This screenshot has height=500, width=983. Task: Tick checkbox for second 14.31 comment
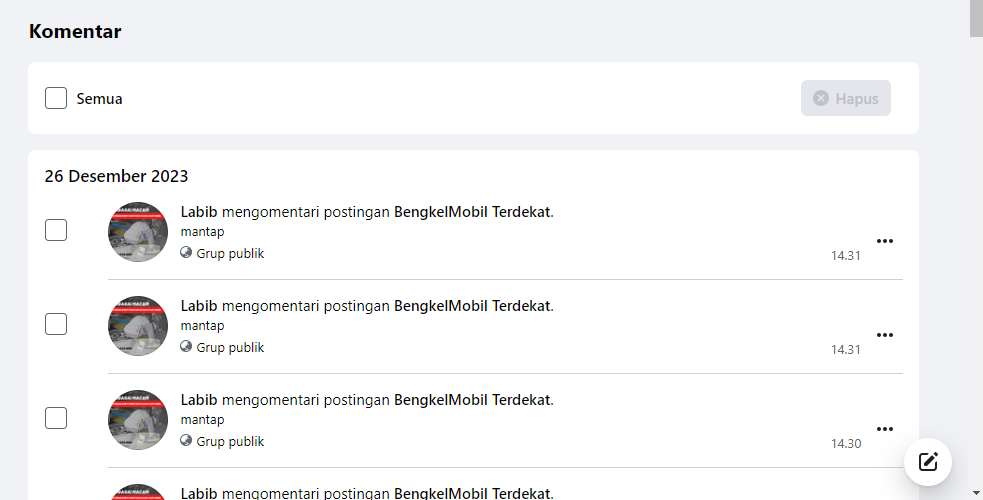56,324
